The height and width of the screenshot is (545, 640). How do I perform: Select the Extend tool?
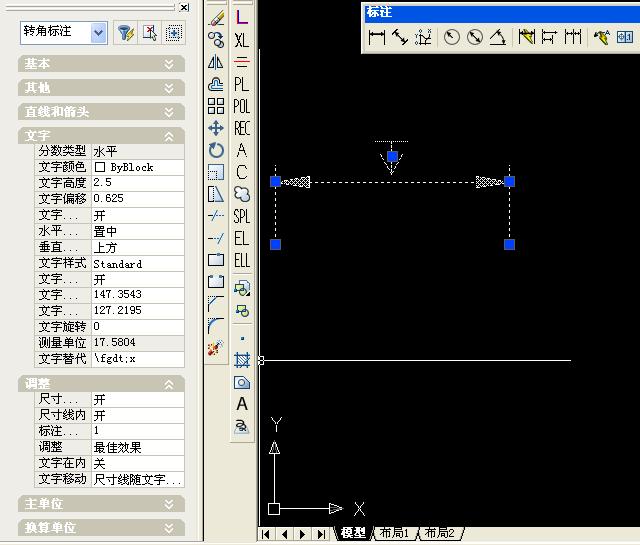[x=216, y=238]
